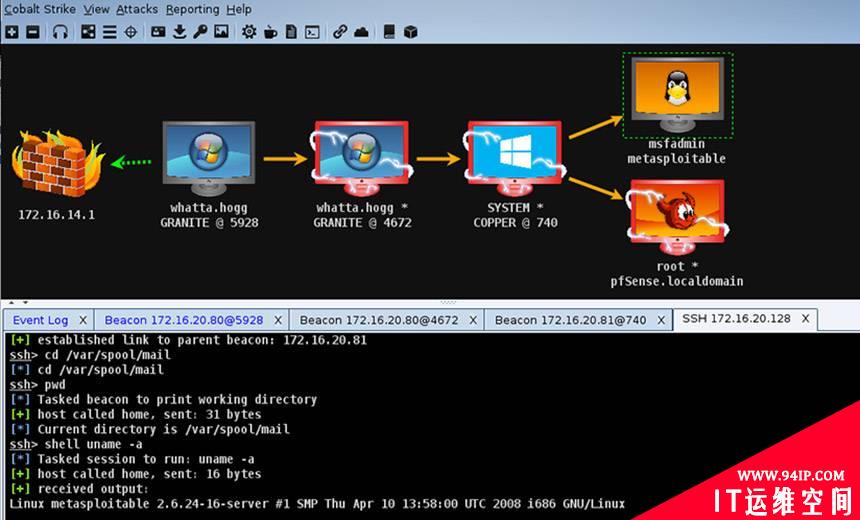Close the Event Log tab

click(x=83, y=320)
